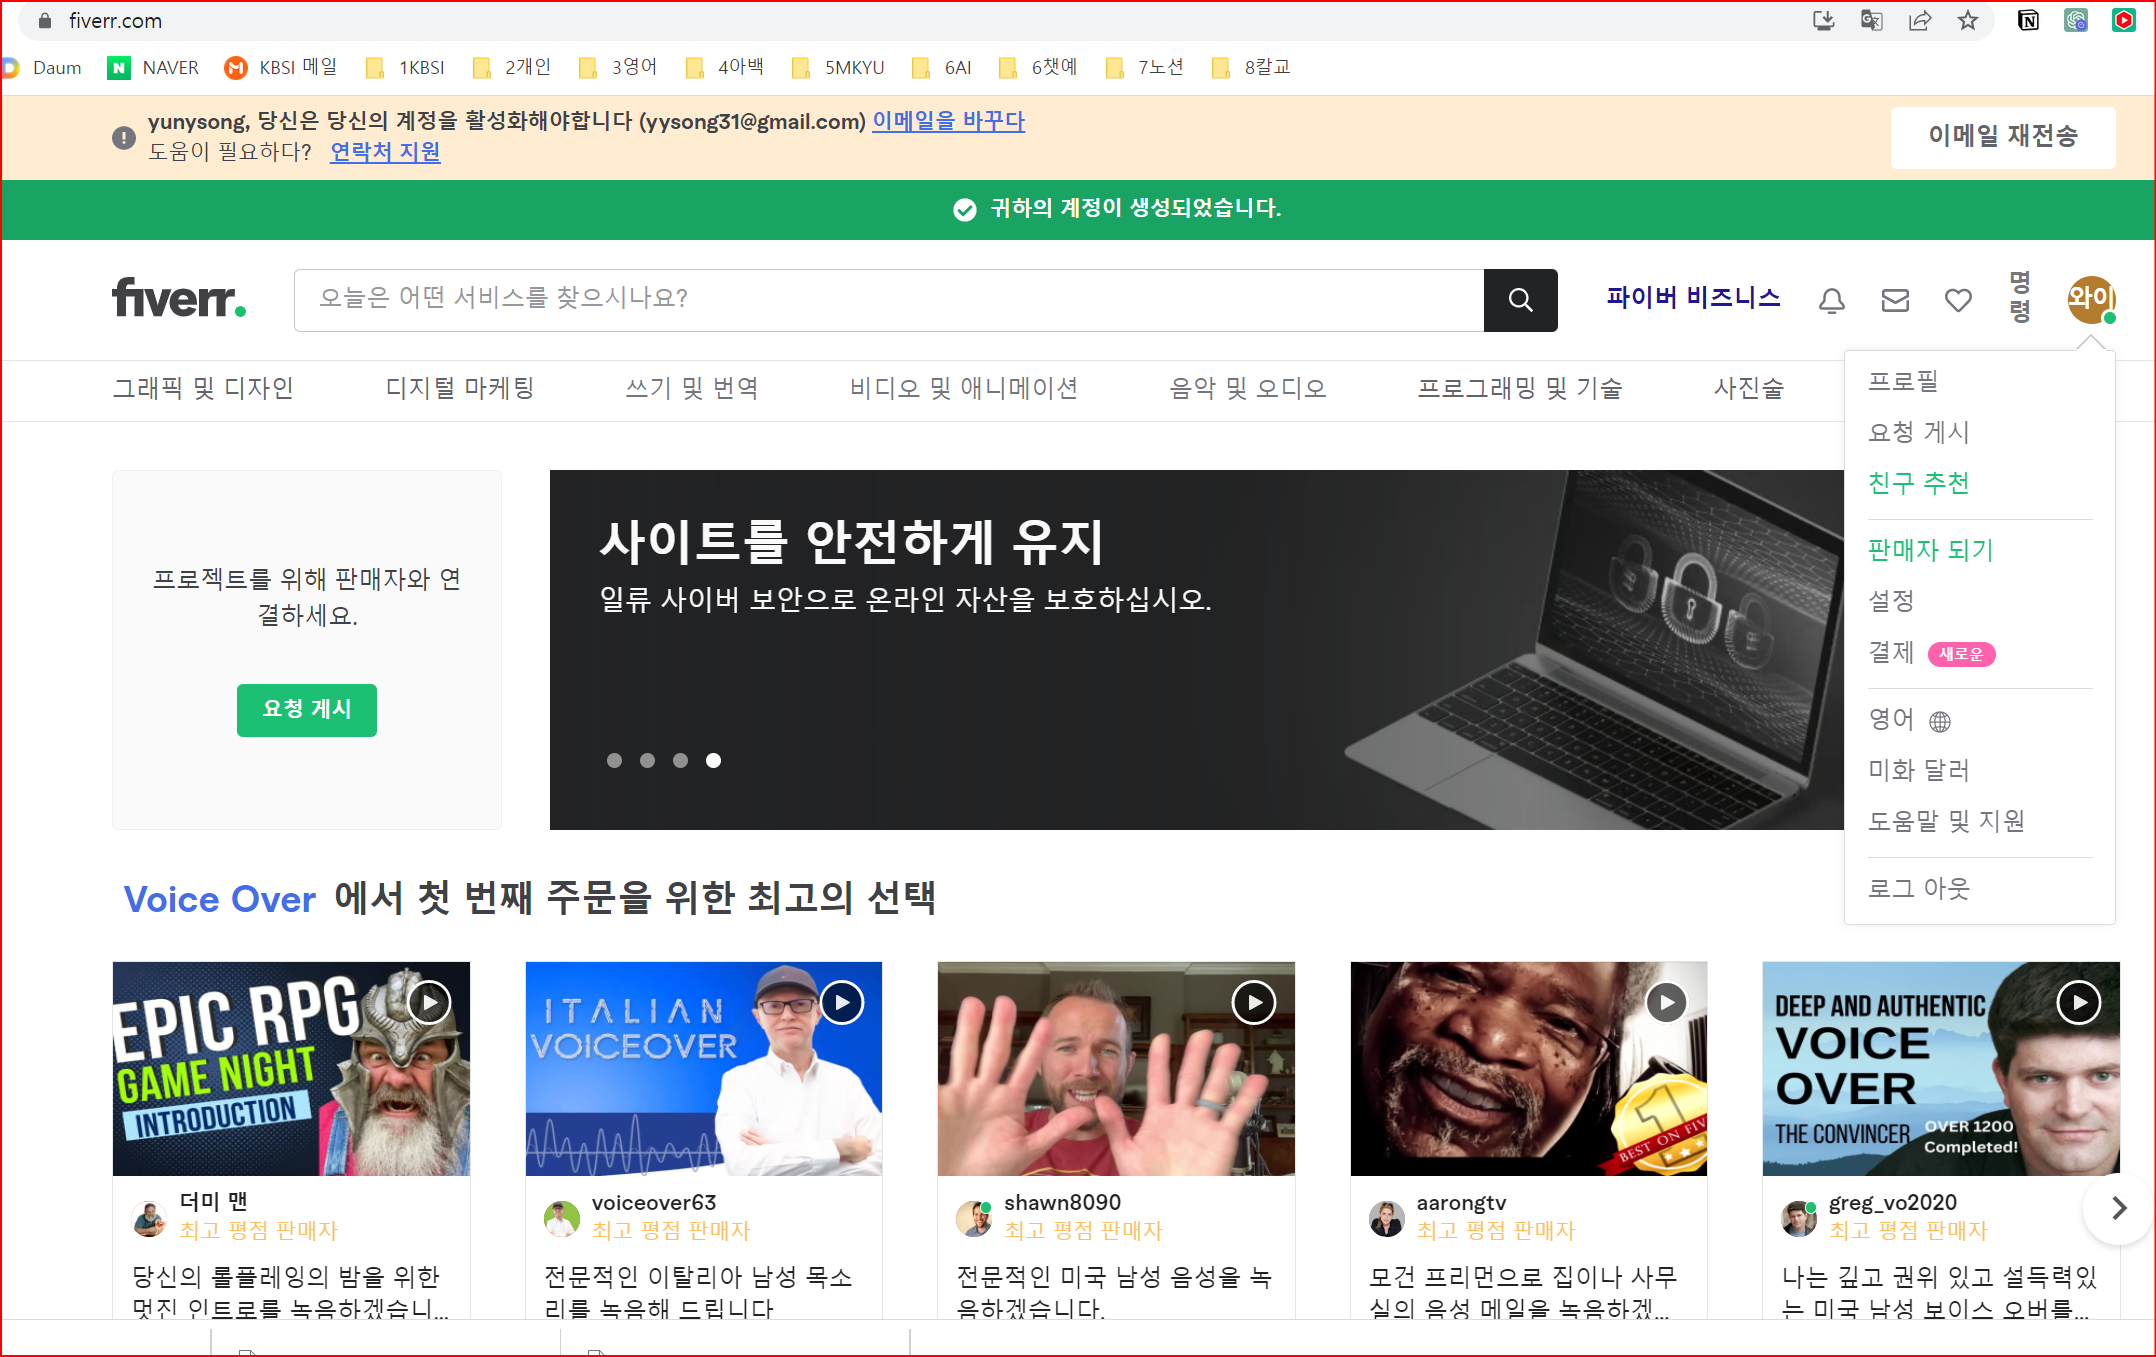Open the 2개인 bookmark folder
This screenshot has height=1357, width=2156.
coord(512,67)
